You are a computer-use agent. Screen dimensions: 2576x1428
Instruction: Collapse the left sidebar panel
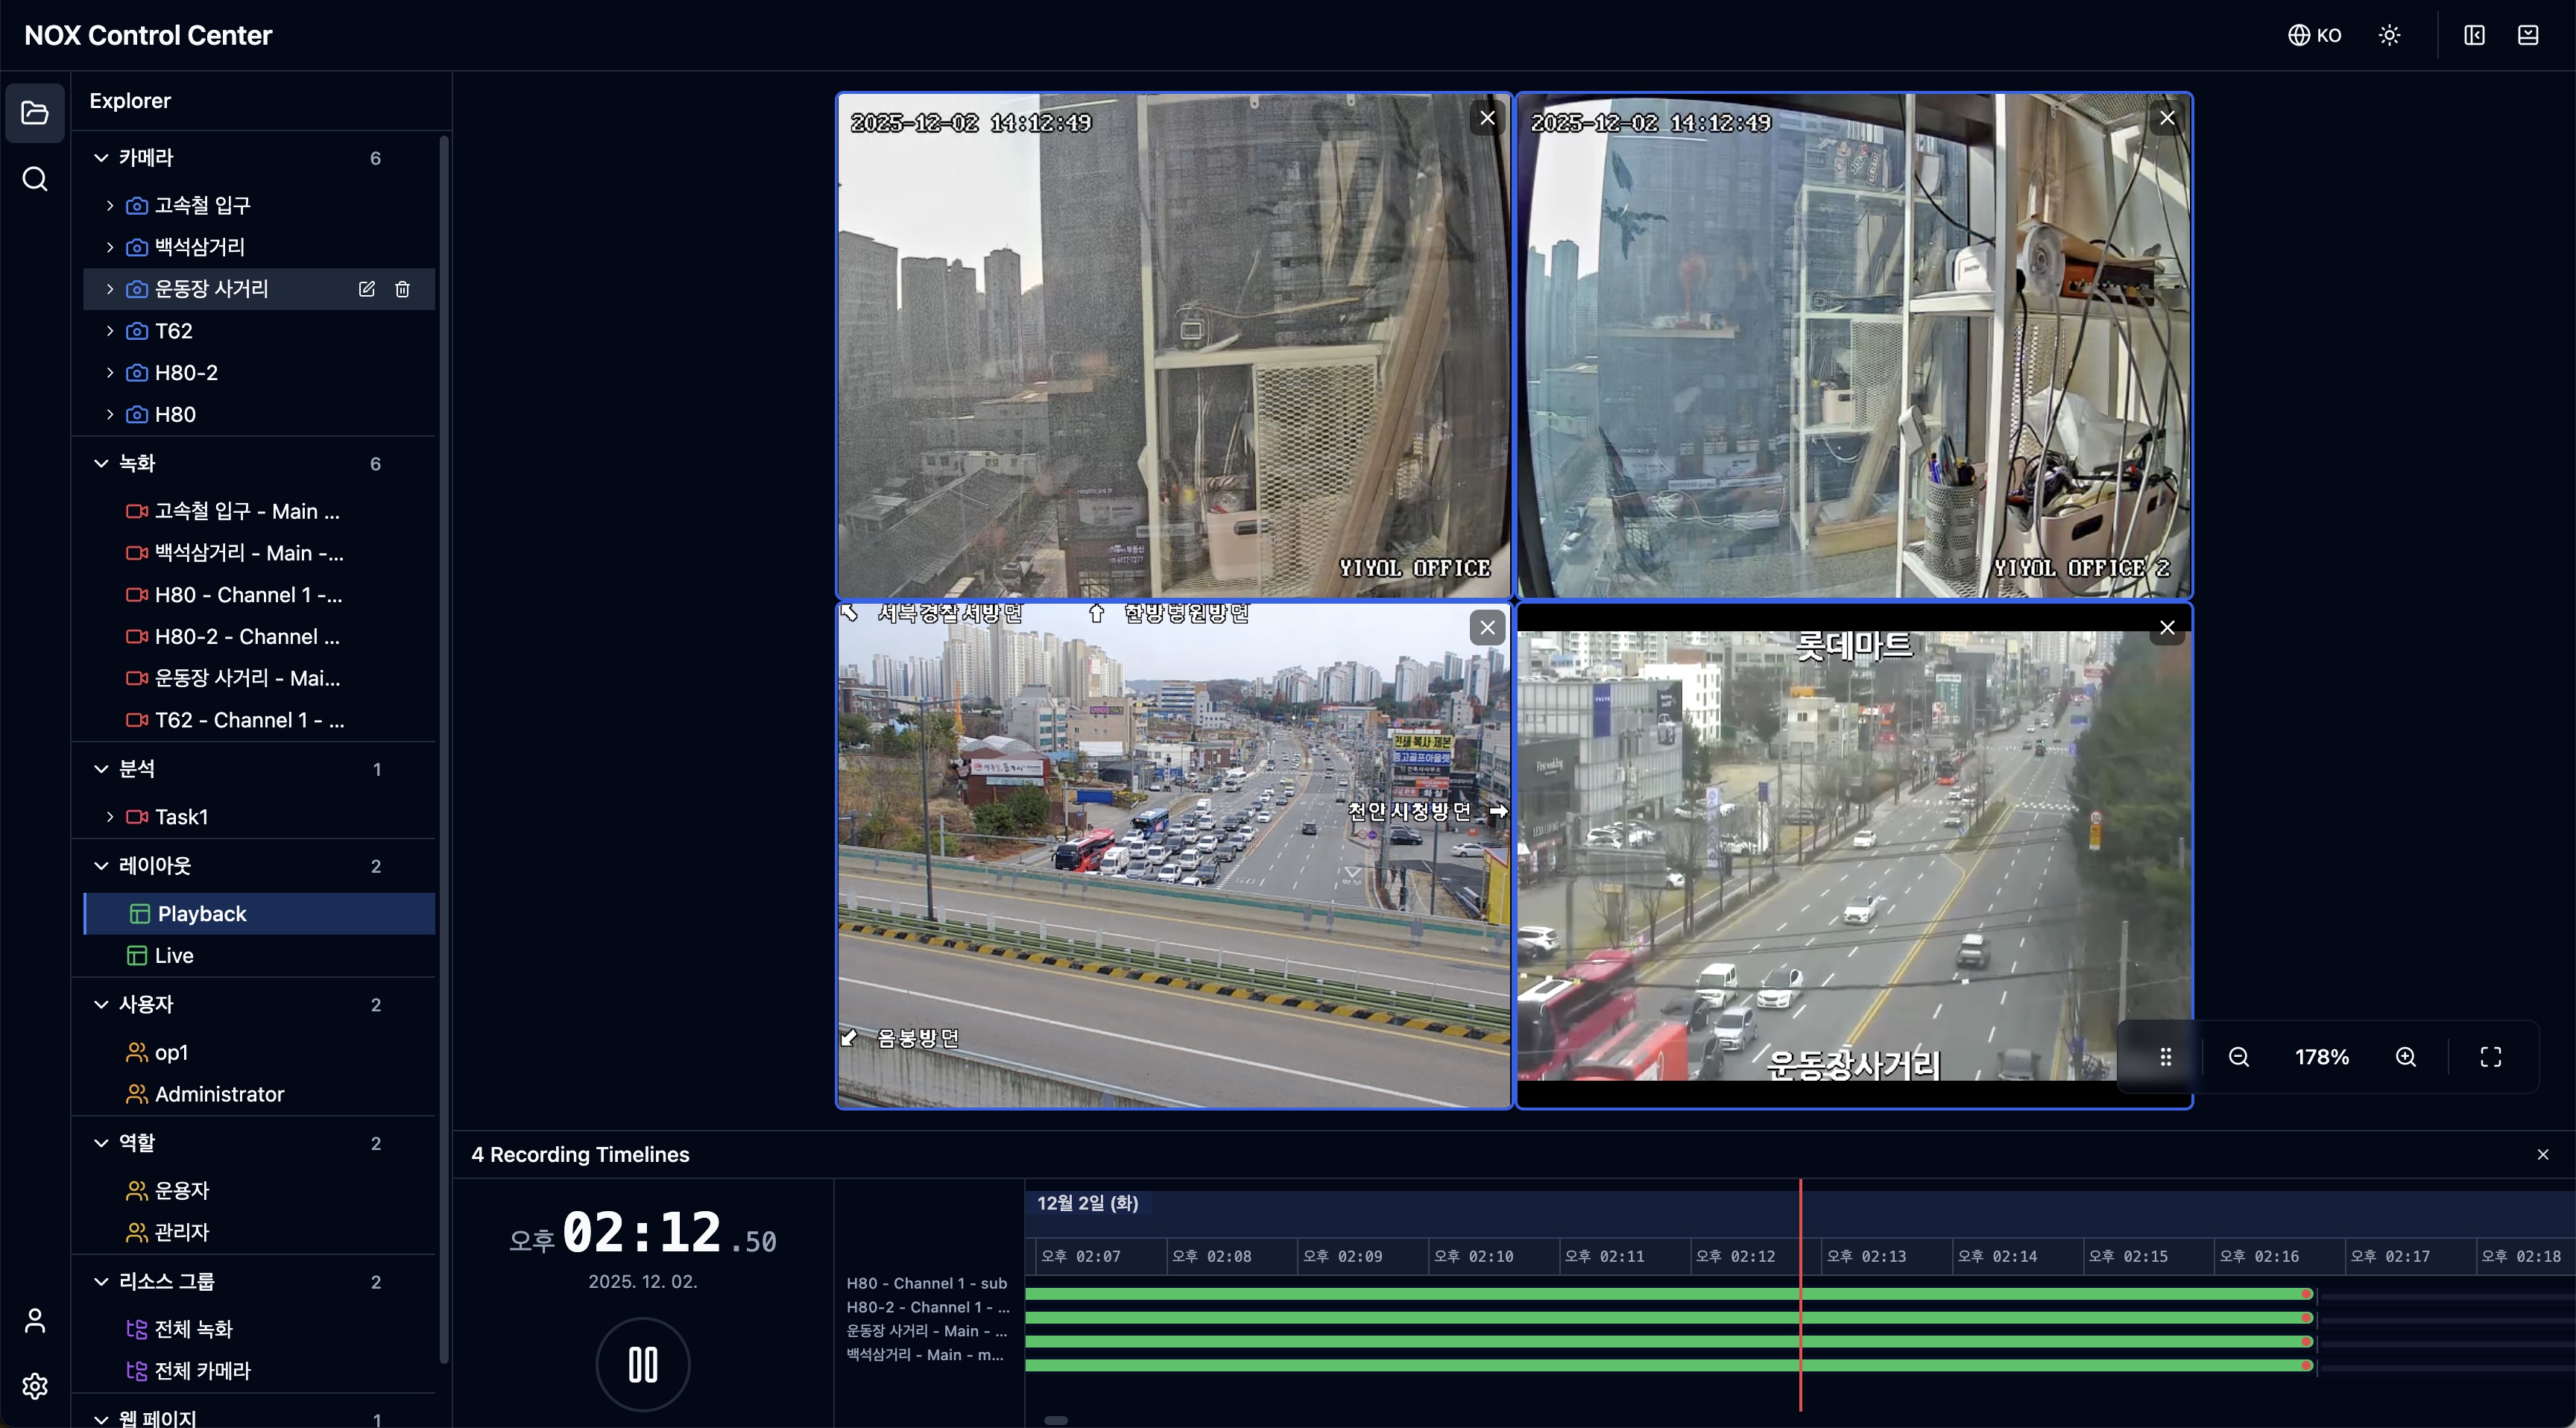coord(2474,35)
